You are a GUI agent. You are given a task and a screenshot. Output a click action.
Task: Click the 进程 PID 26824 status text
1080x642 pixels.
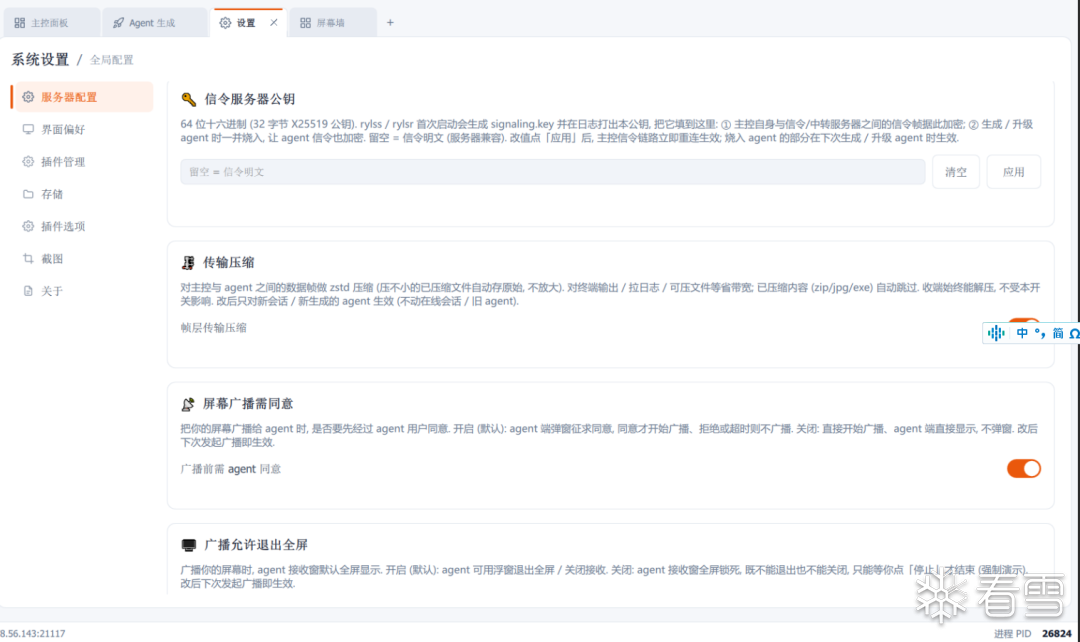click(x=1032, y=633)
